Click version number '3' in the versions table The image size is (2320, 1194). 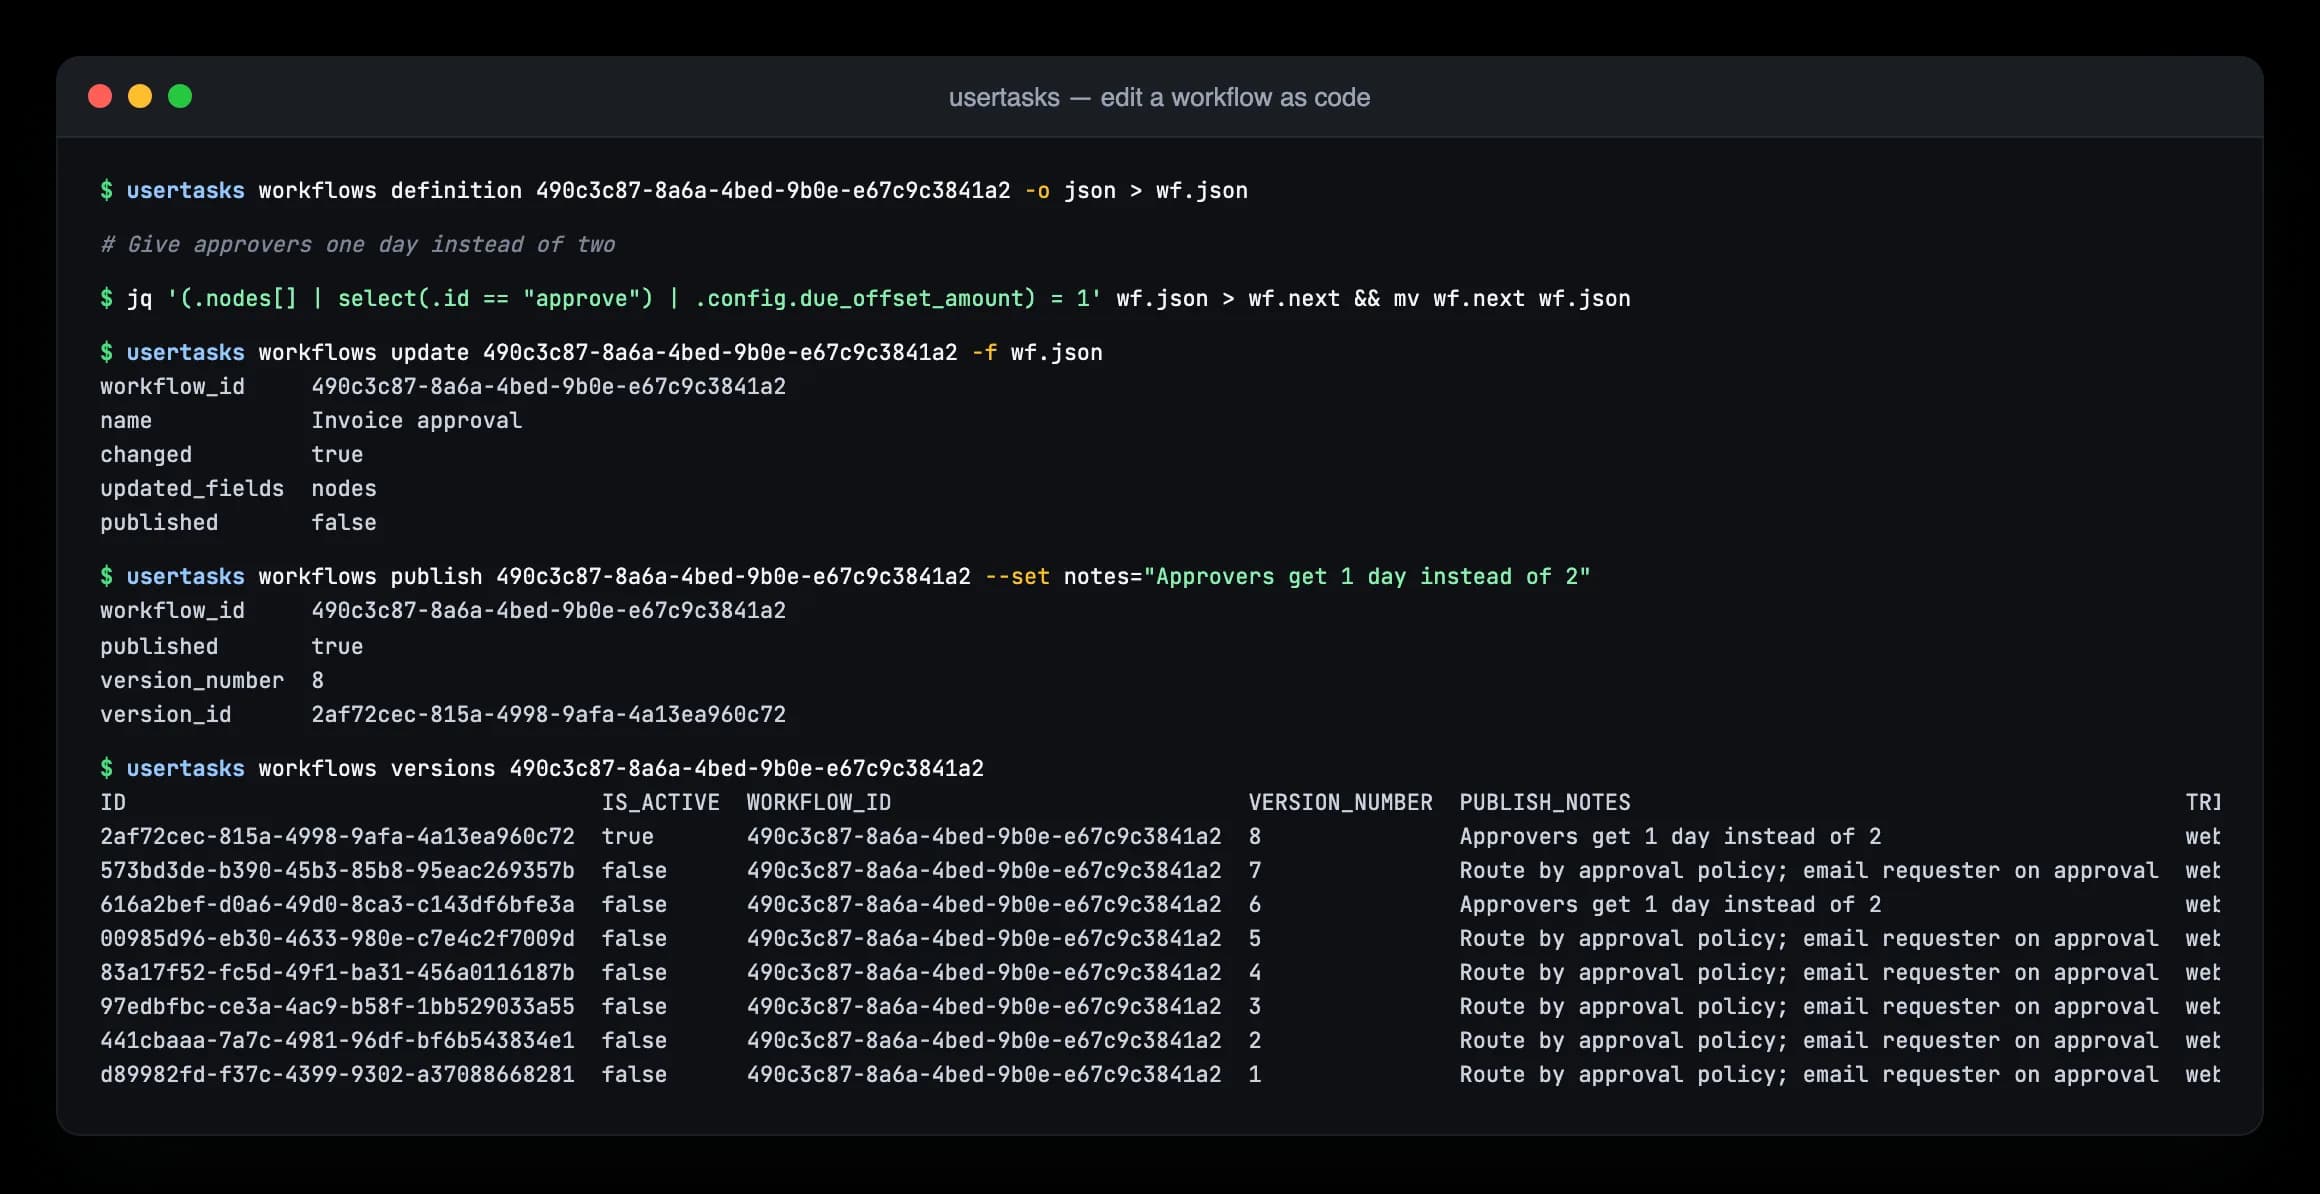tap(1255, 1006)
